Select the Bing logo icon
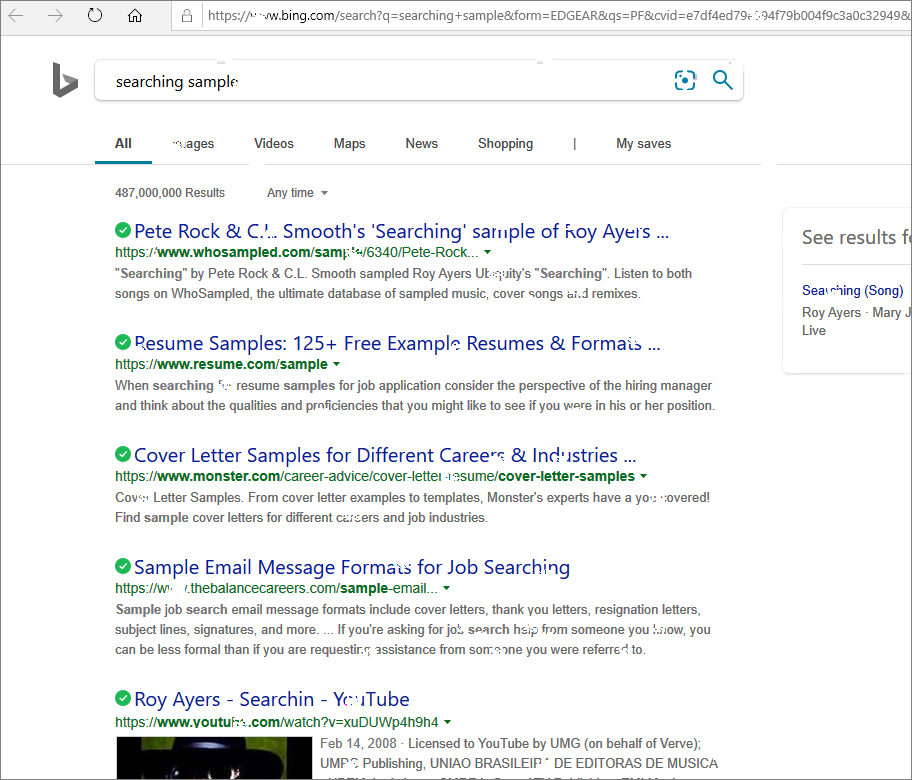912x780 pixels. click(x=64, y=80)
